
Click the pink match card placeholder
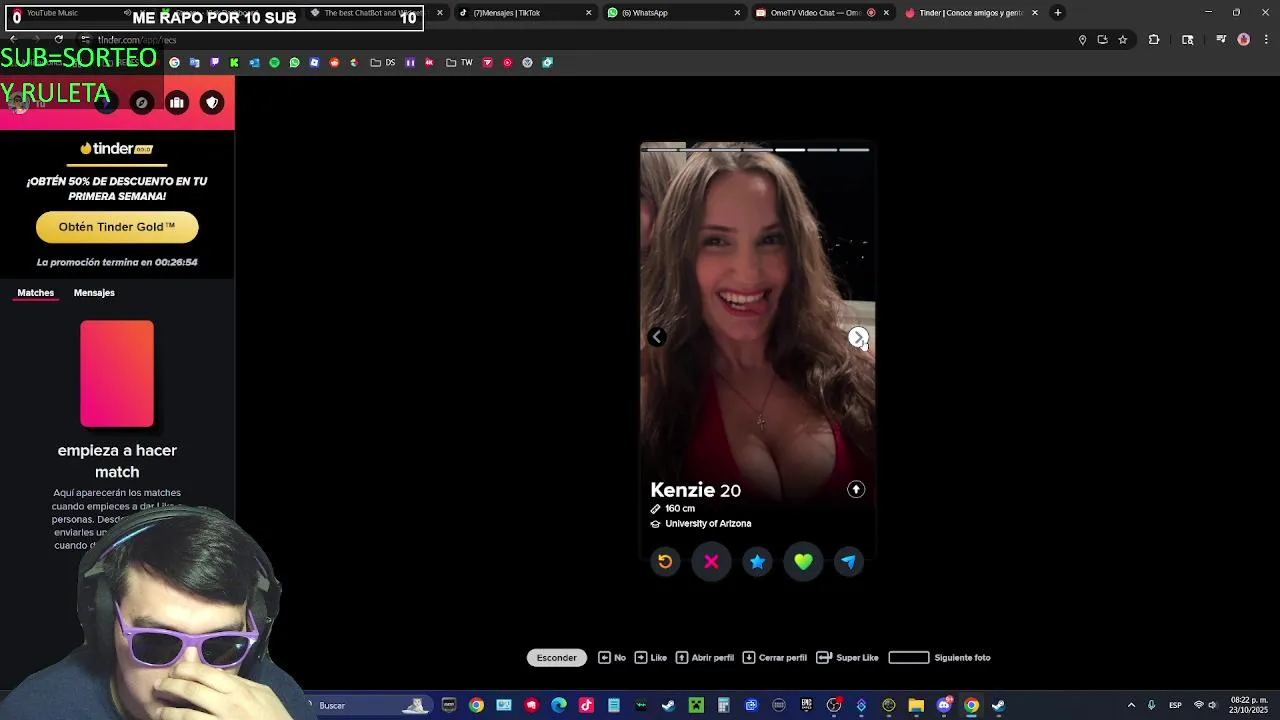pos(117,374)
